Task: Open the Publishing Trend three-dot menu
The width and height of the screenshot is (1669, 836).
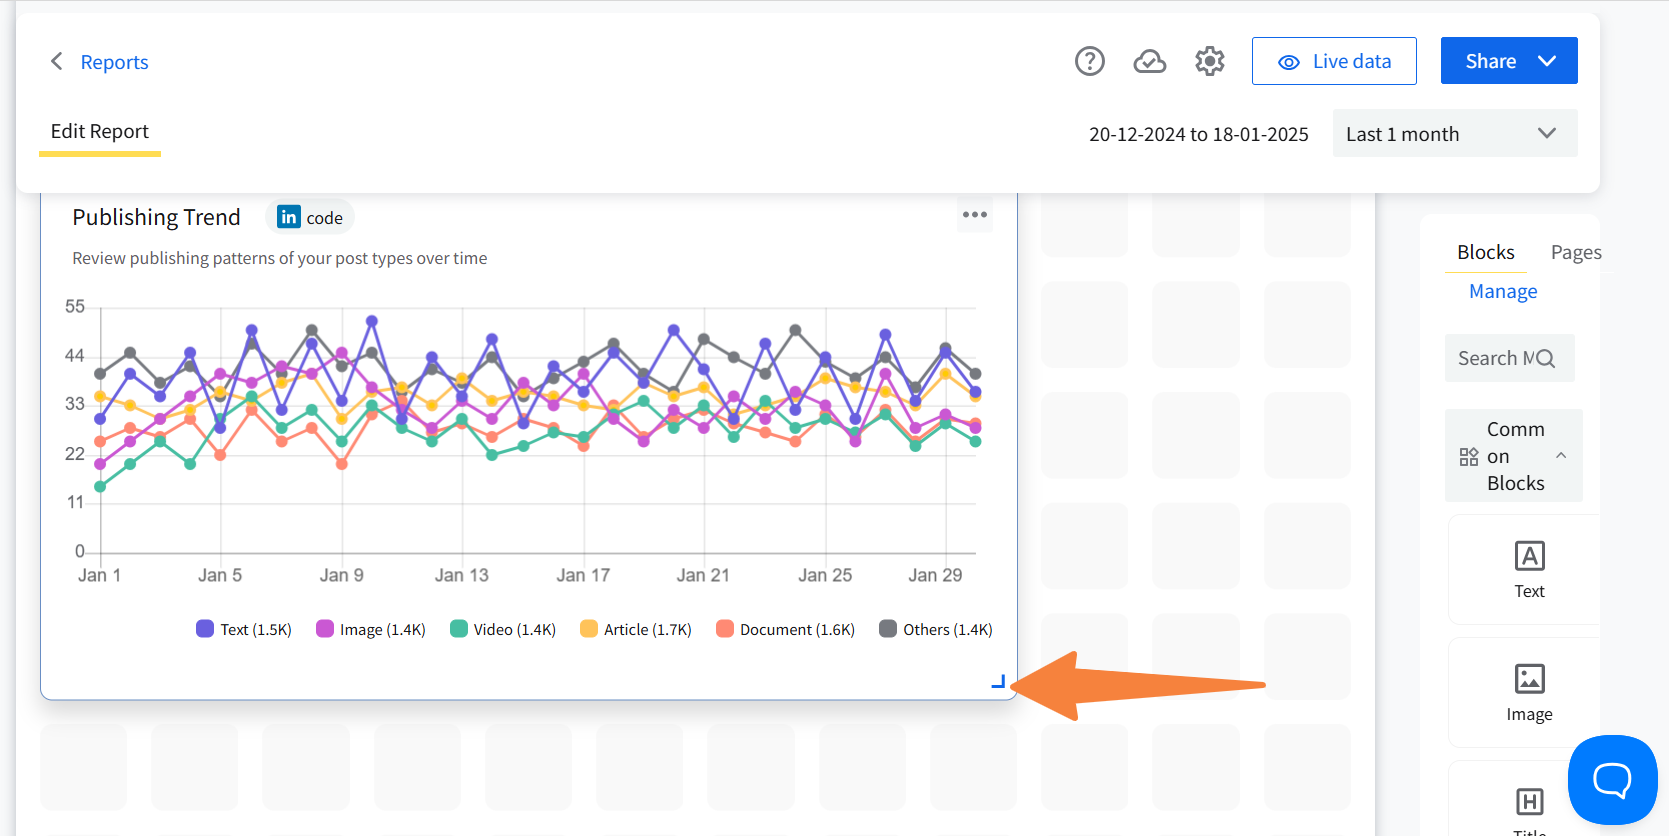Action: 974,215
